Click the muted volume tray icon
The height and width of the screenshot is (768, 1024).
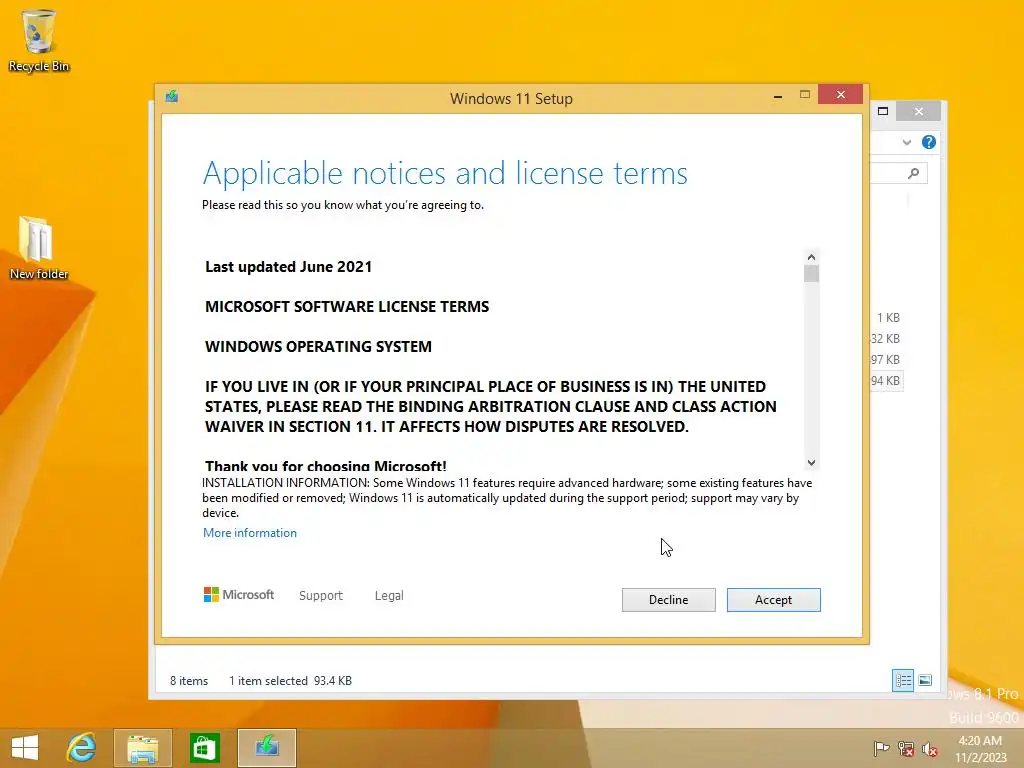(x=930, y=748)
